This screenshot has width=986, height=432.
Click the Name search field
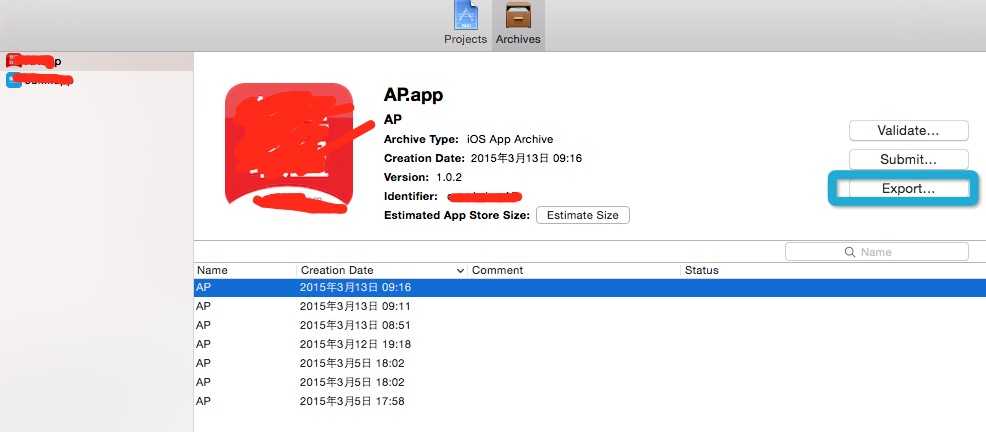click(x=877, y=252)
